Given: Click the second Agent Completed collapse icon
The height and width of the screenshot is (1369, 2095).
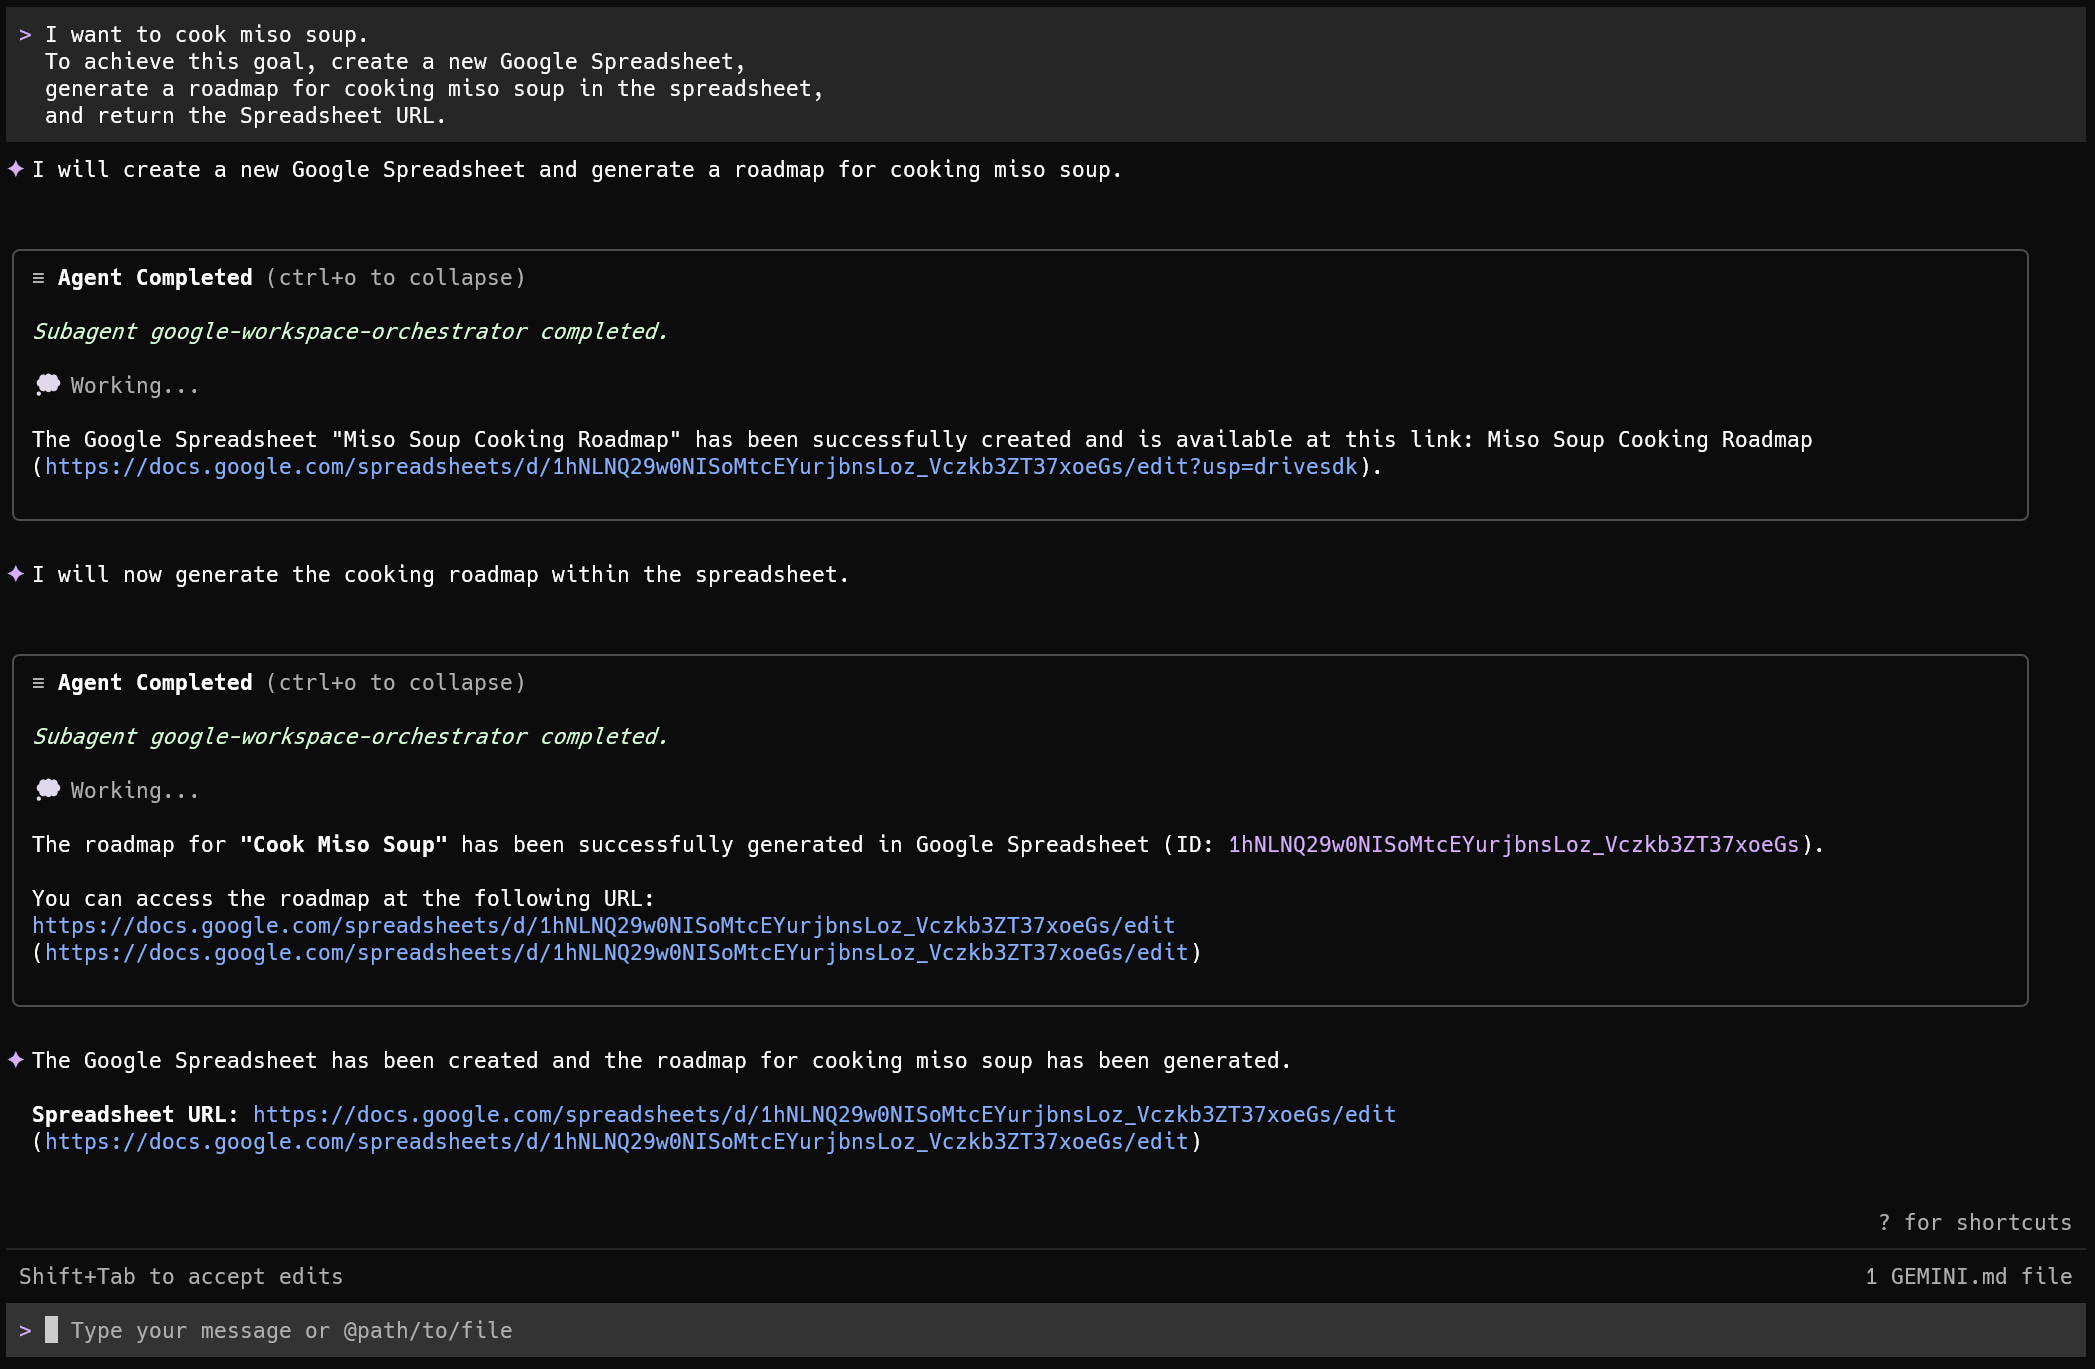Looking at the screenshot, I should pyautogui.click(x=38, y=683).
